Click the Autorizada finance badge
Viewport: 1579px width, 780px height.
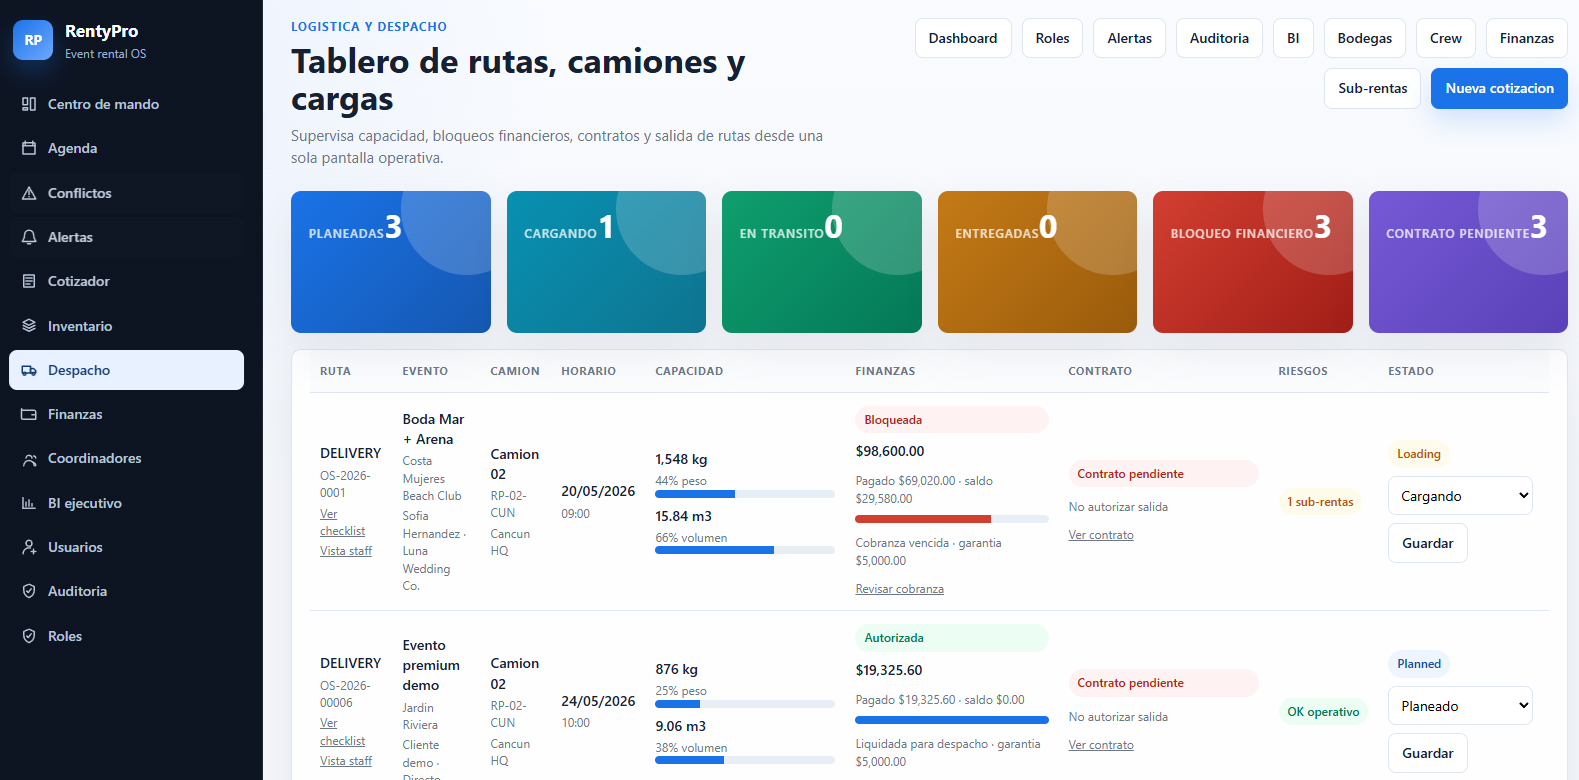(x=952, y=638)
